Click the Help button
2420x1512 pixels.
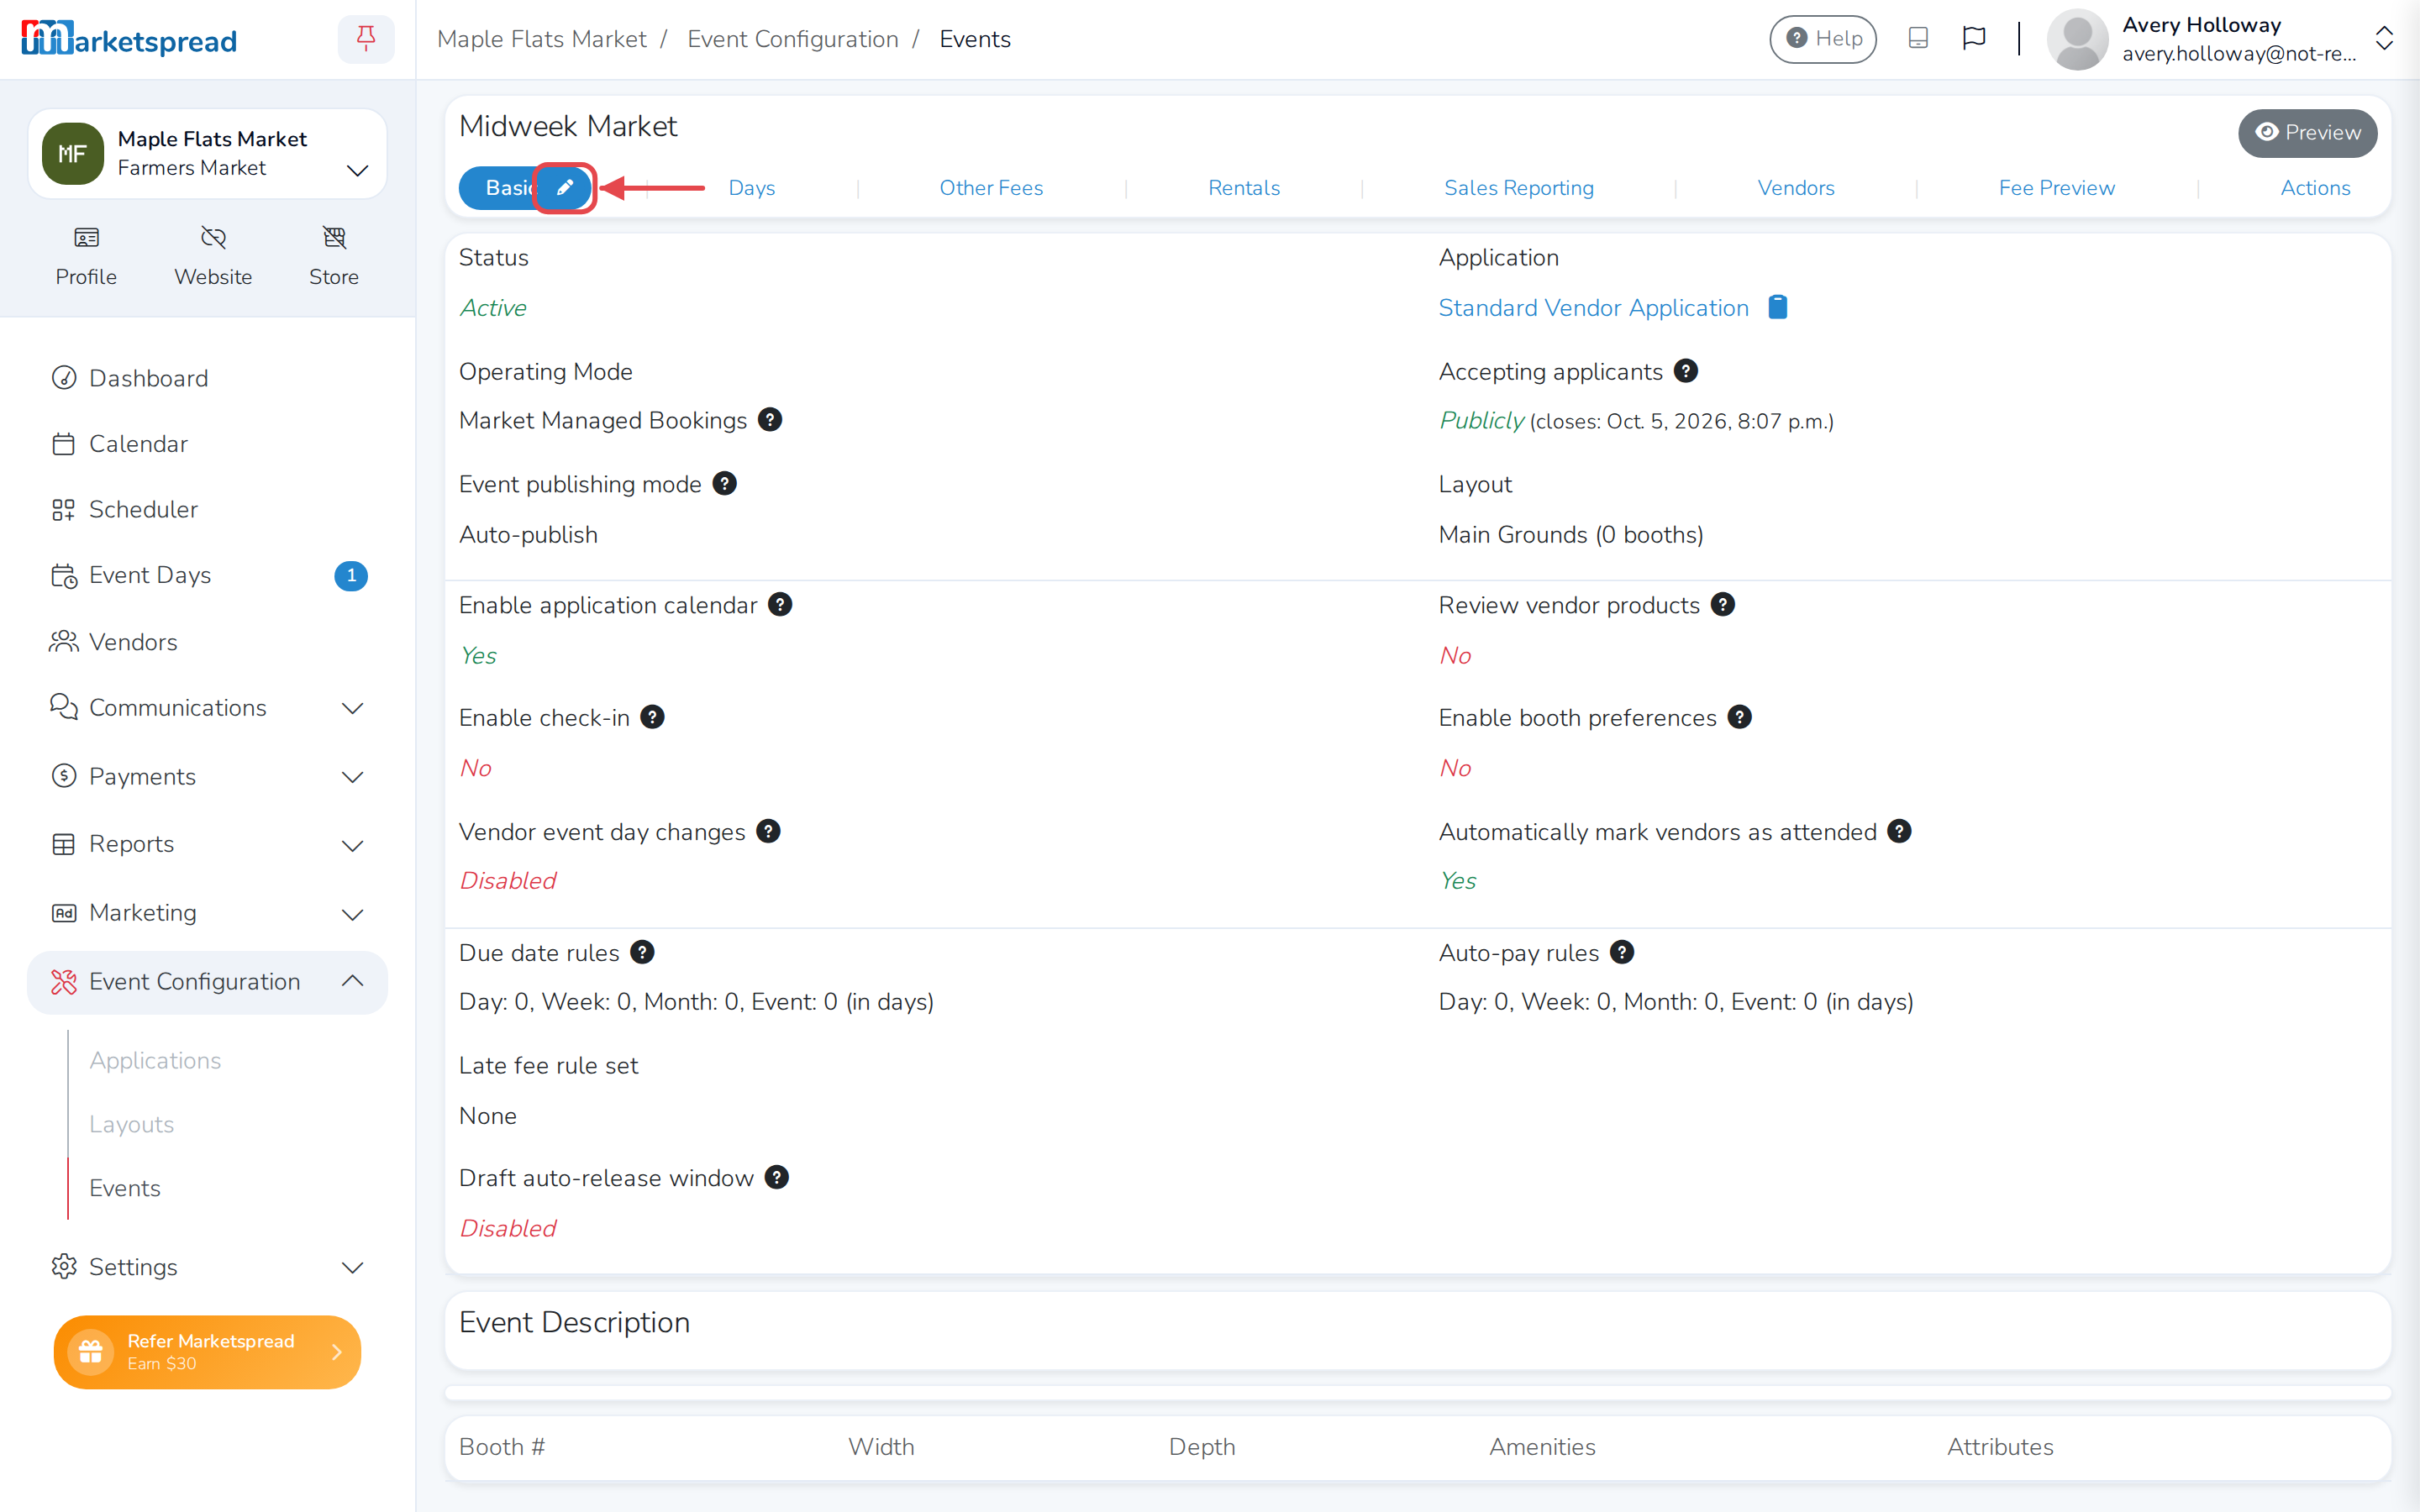coord(1823,39)
